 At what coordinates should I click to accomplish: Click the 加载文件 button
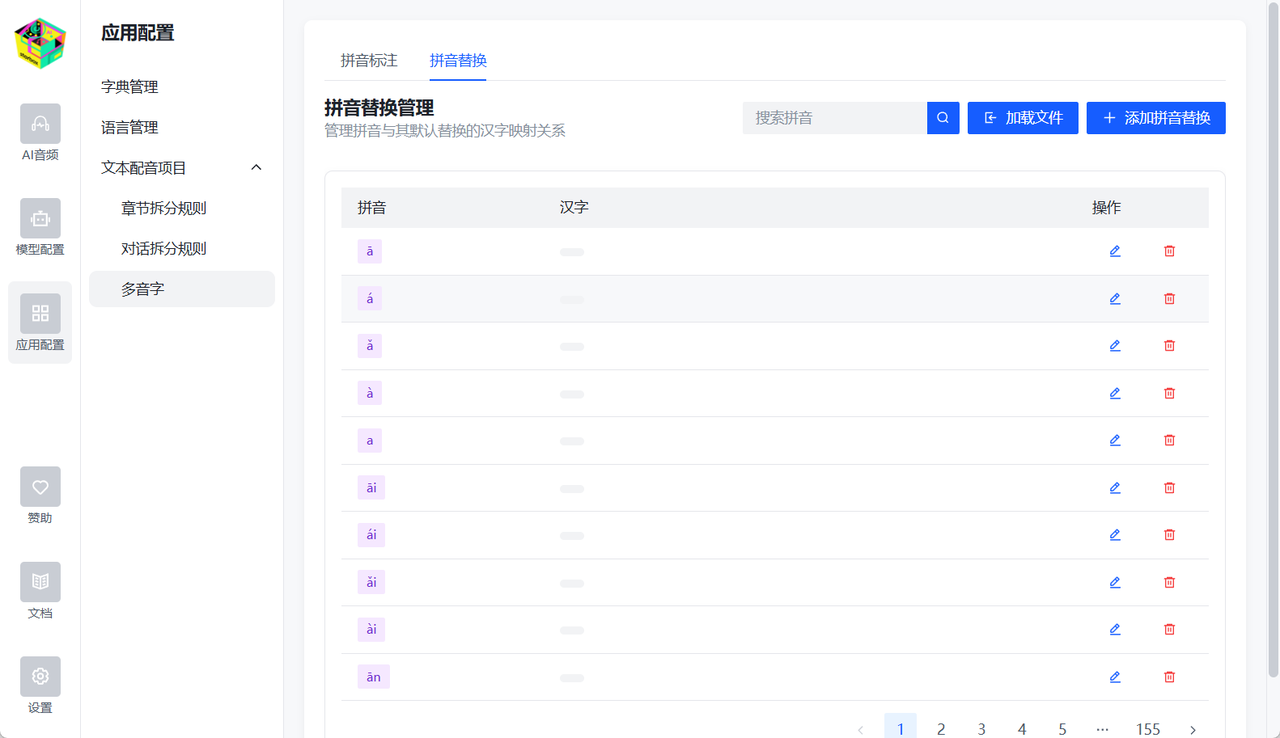pos(1022,117)
